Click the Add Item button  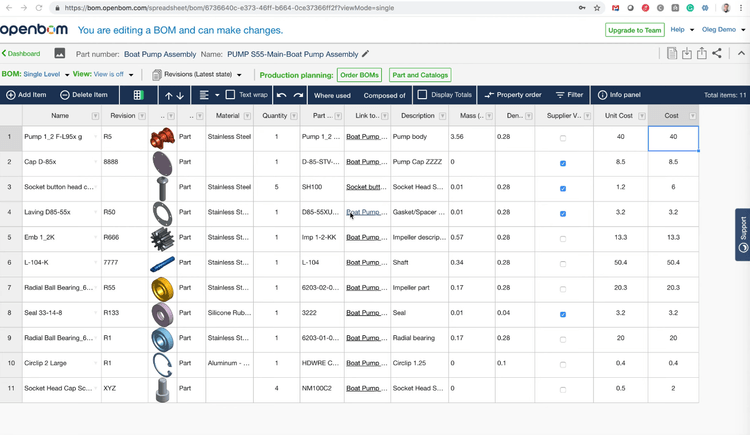[26, 95]
